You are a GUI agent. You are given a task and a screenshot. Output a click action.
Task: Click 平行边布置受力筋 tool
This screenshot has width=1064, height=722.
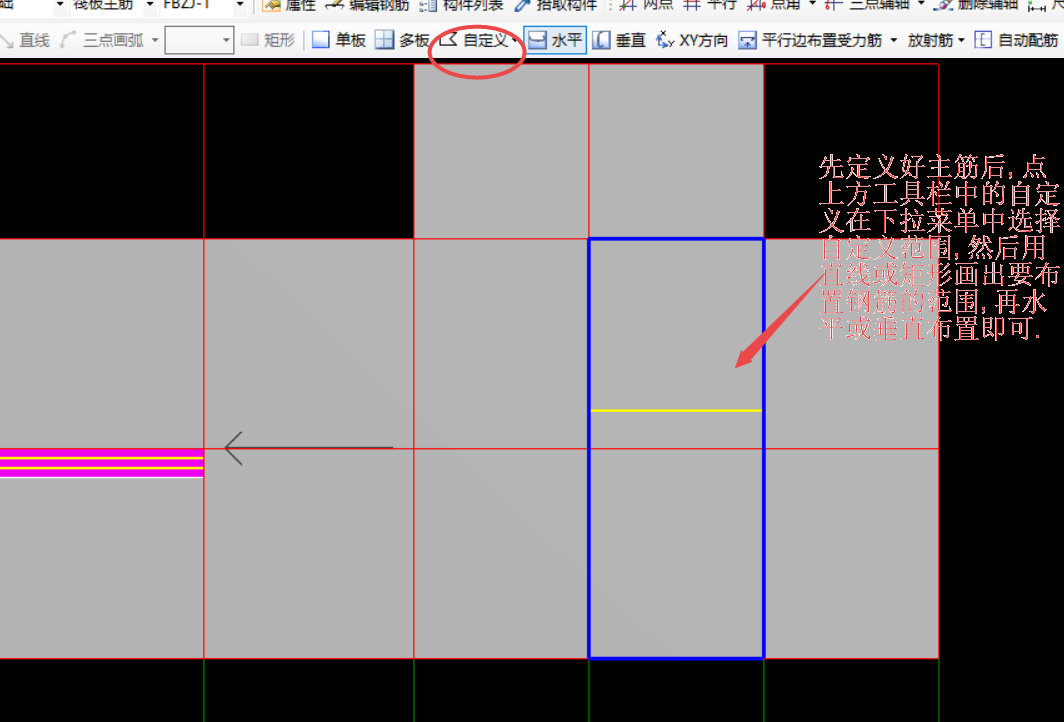811,40
